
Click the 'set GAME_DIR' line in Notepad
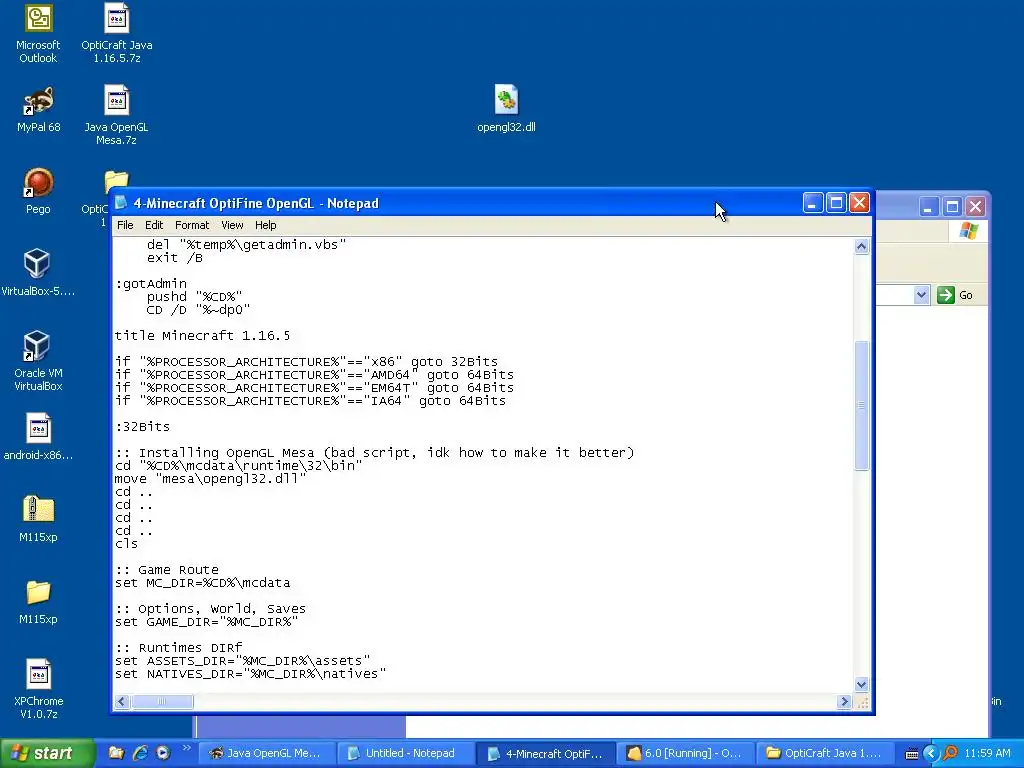206,622
